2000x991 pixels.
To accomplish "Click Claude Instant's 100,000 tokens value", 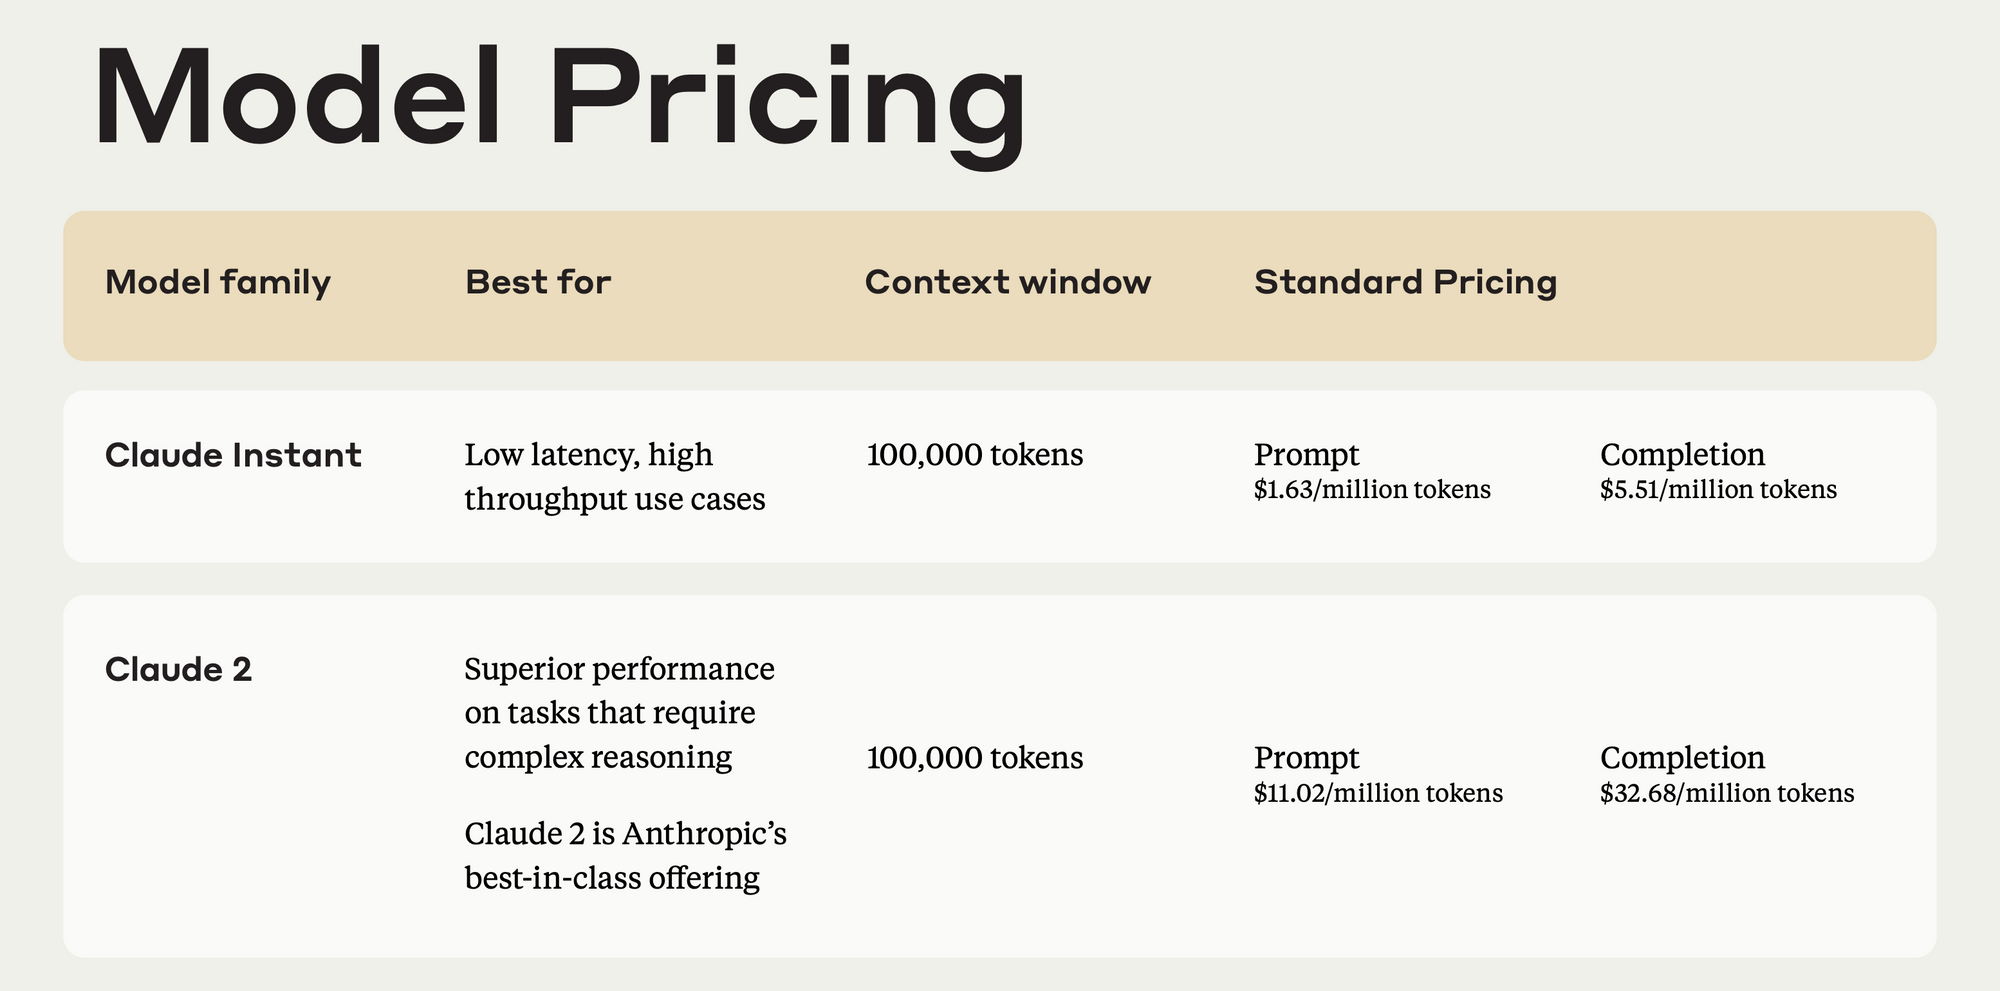I will click(x=975, y=455).
